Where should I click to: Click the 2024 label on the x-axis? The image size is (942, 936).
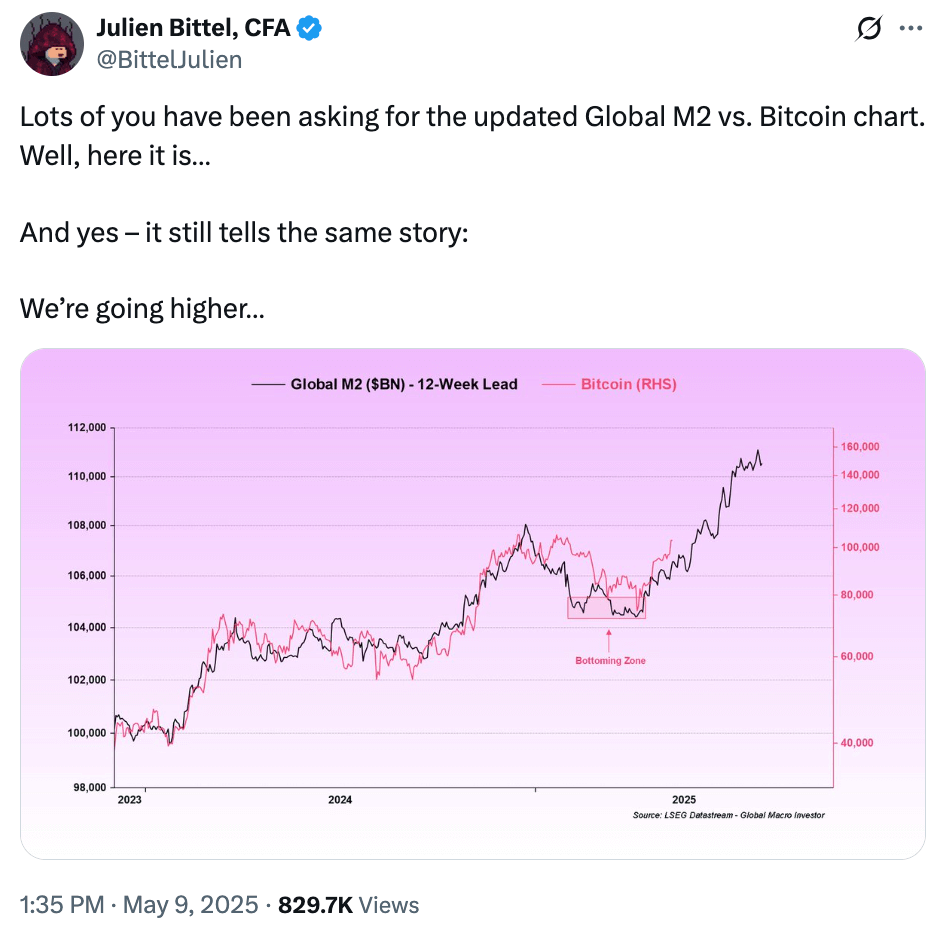tap(340, 800)
